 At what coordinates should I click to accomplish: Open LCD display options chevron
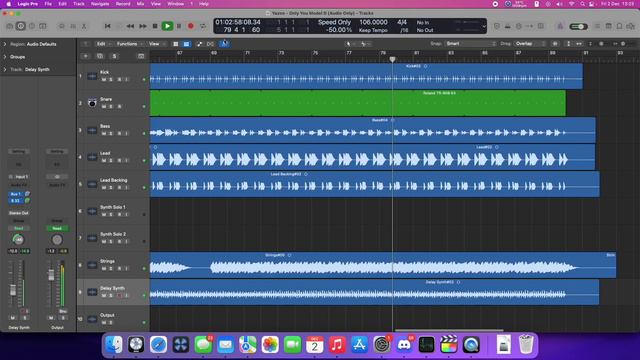tap(484, 27)
